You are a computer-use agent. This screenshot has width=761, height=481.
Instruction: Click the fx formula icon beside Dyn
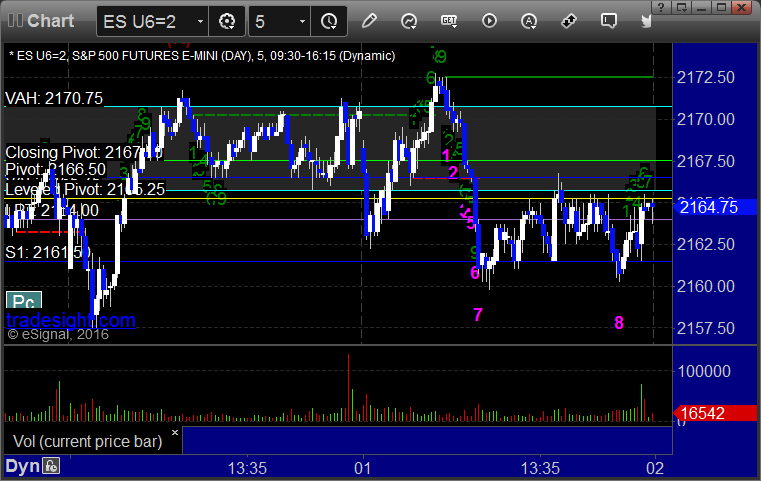(51, 466)
